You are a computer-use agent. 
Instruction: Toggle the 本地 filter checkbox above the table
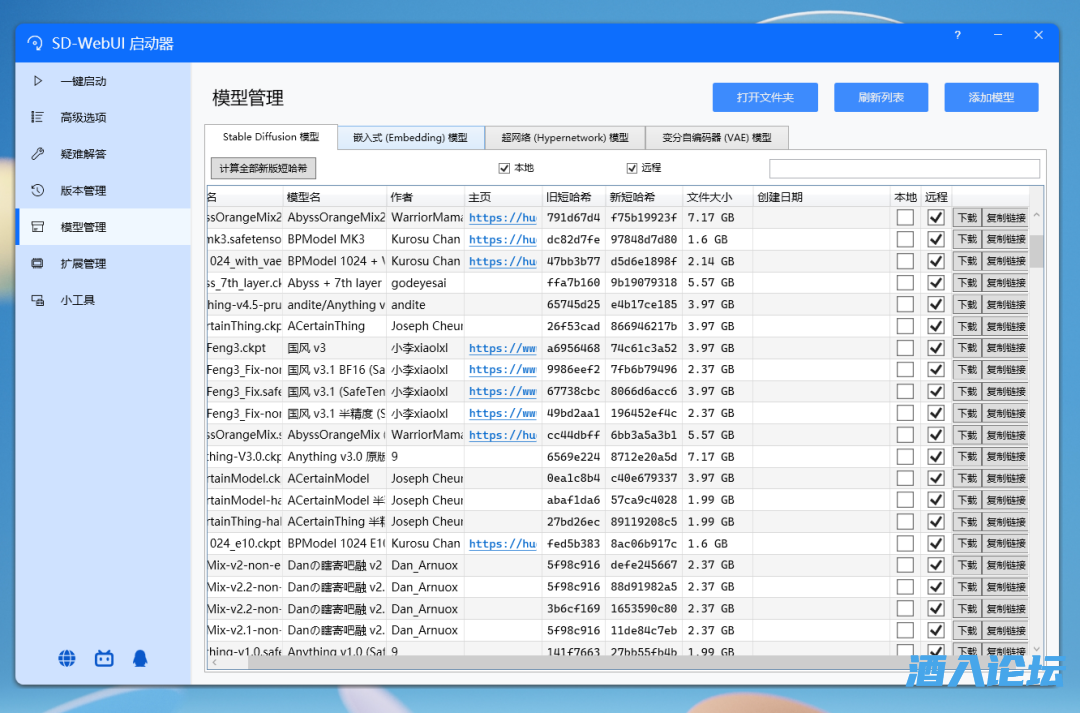click(x=505, y=168)
